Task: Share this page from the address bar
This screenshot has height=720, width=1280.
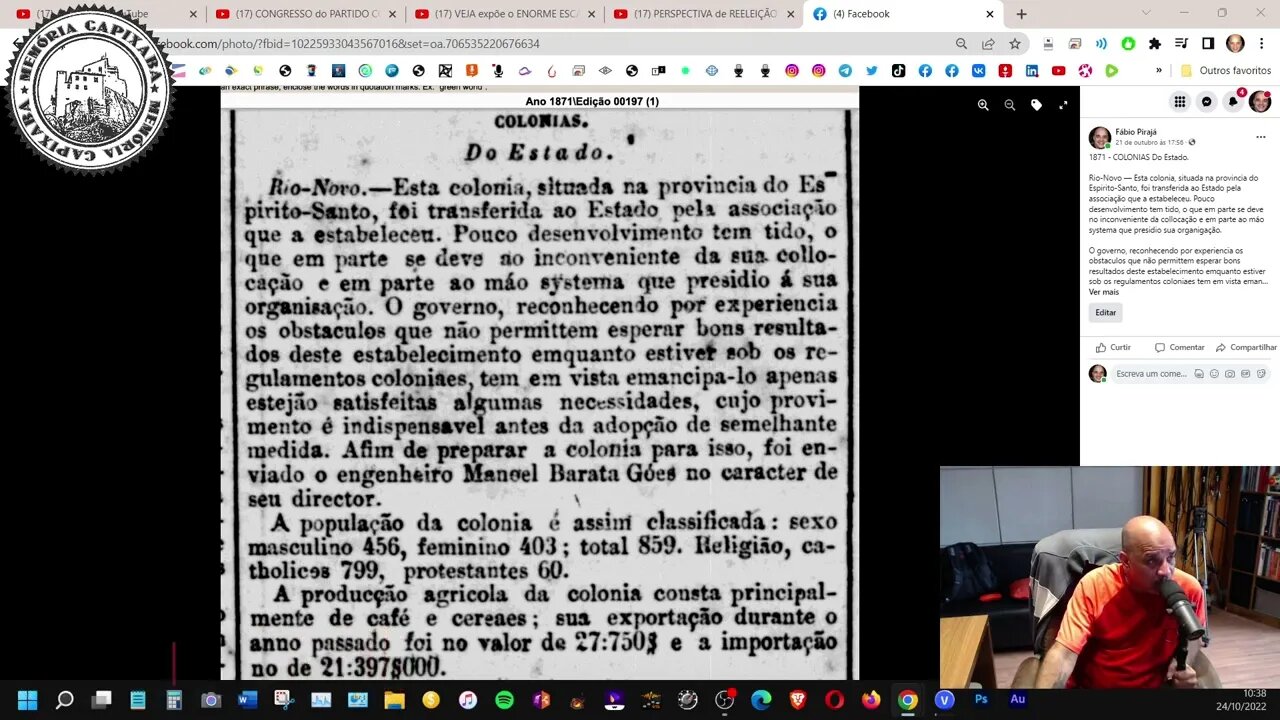Action: click(x=988, y=44)
